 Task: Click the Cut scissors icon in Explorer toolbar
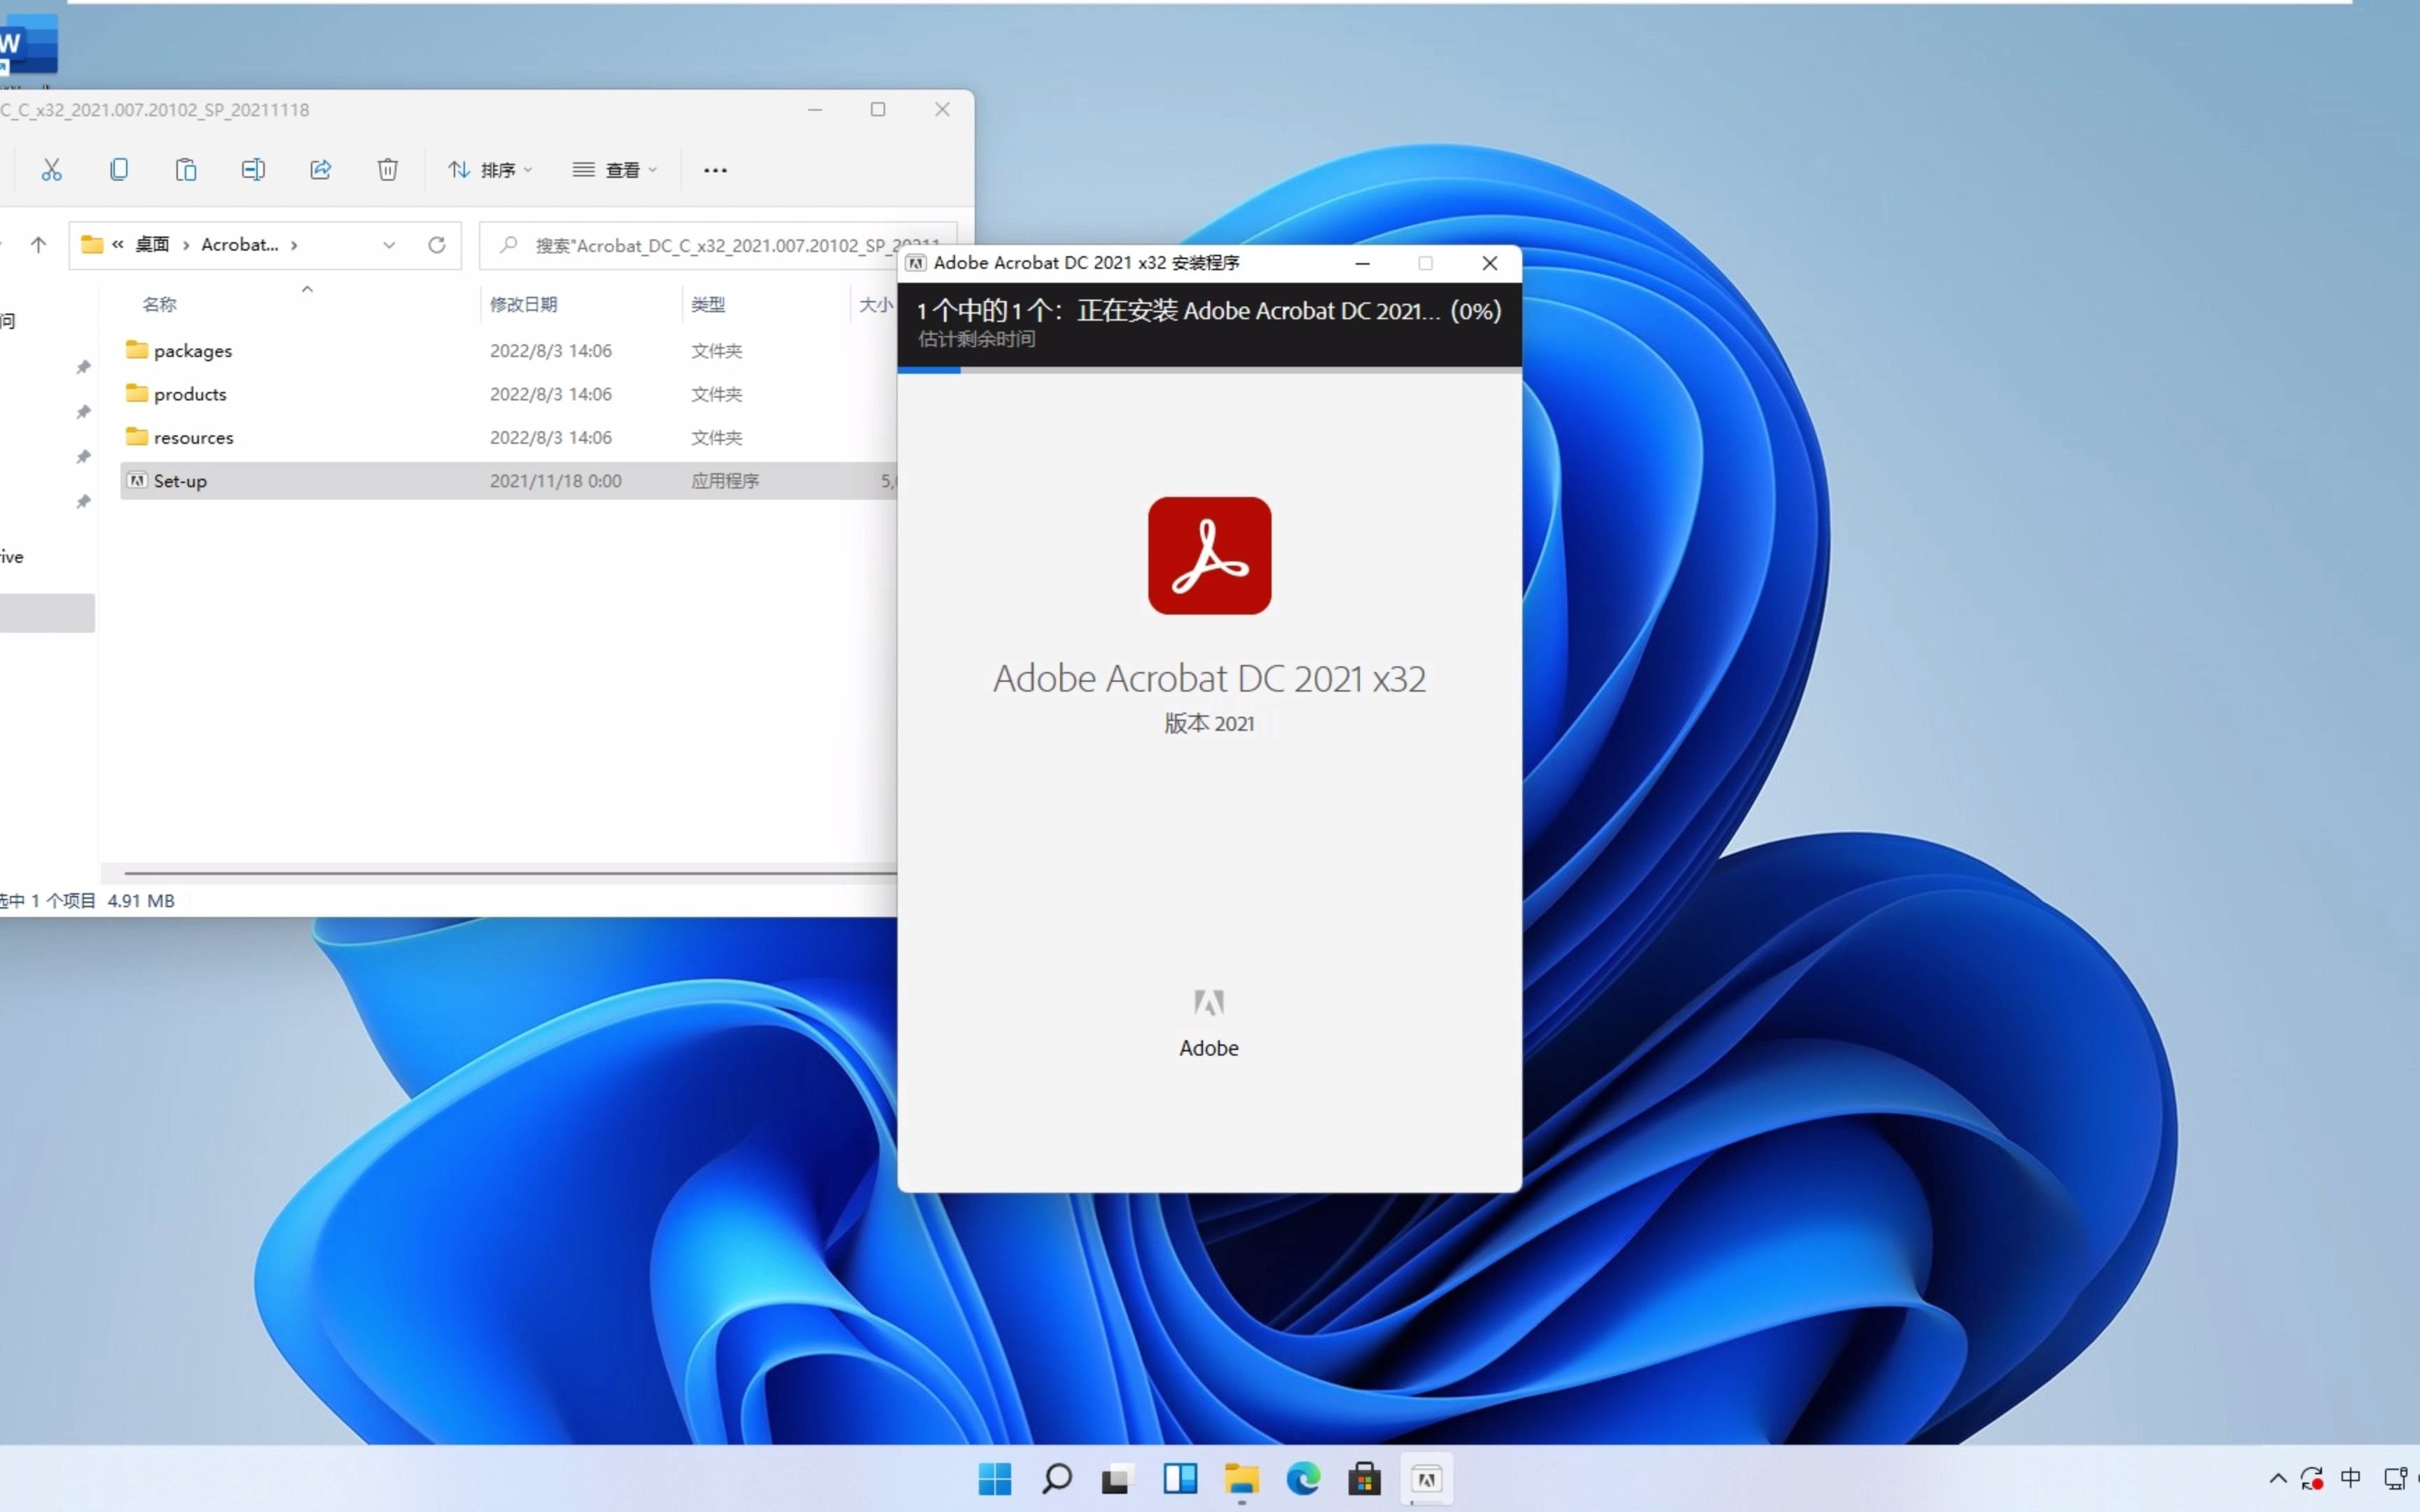(x=51, y=170)
